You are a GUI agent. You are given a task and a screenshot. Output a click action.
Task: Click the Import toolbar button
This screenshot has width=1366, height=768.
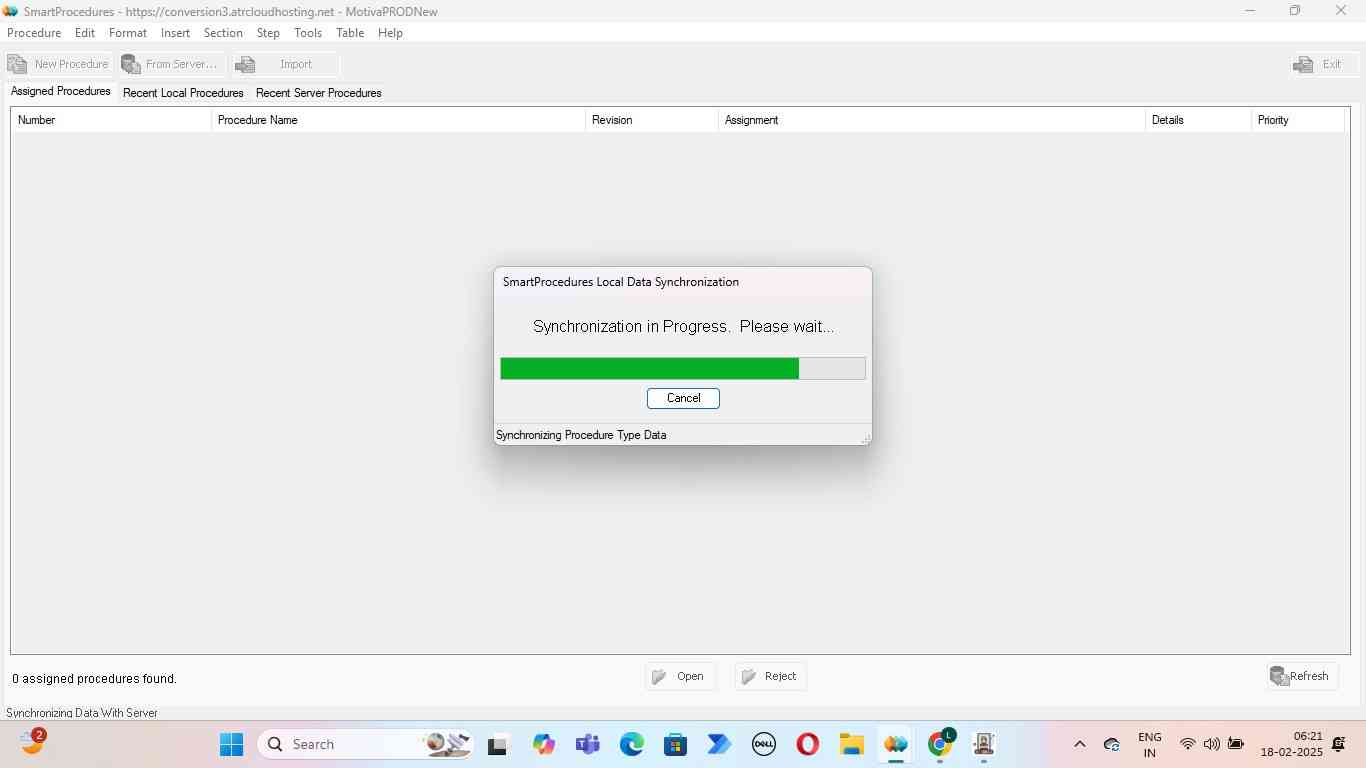point(285,64)
